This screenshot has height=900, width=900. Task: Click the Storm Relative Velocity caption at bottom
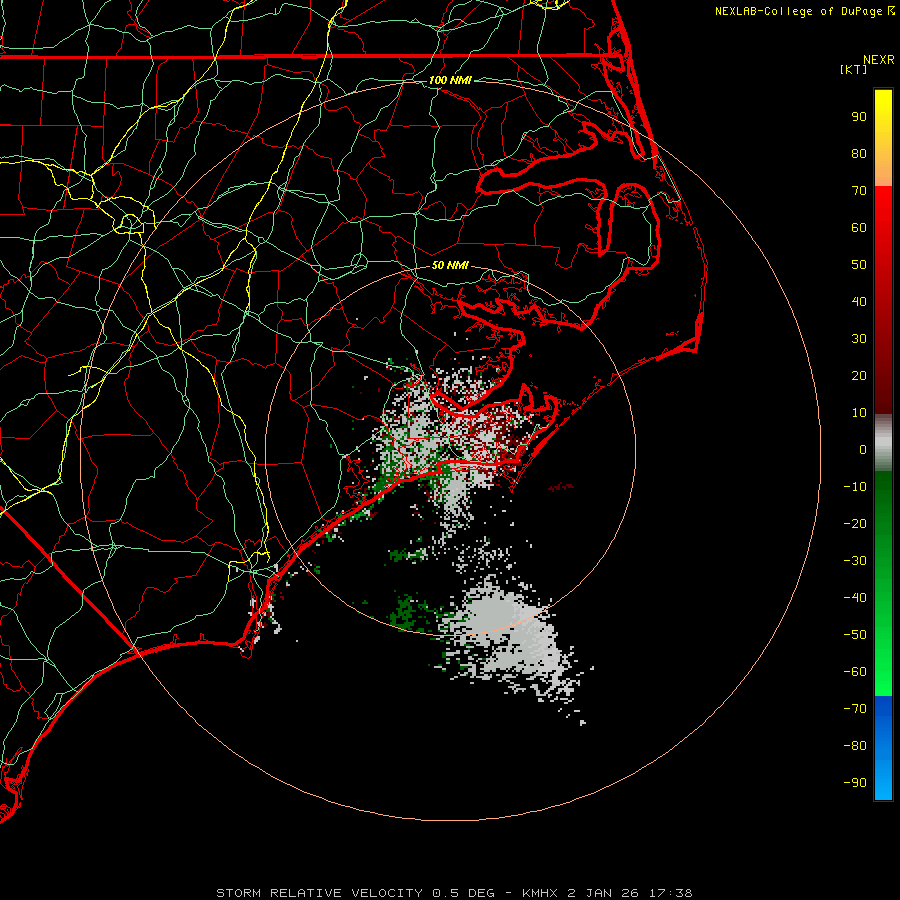point(454,893)
